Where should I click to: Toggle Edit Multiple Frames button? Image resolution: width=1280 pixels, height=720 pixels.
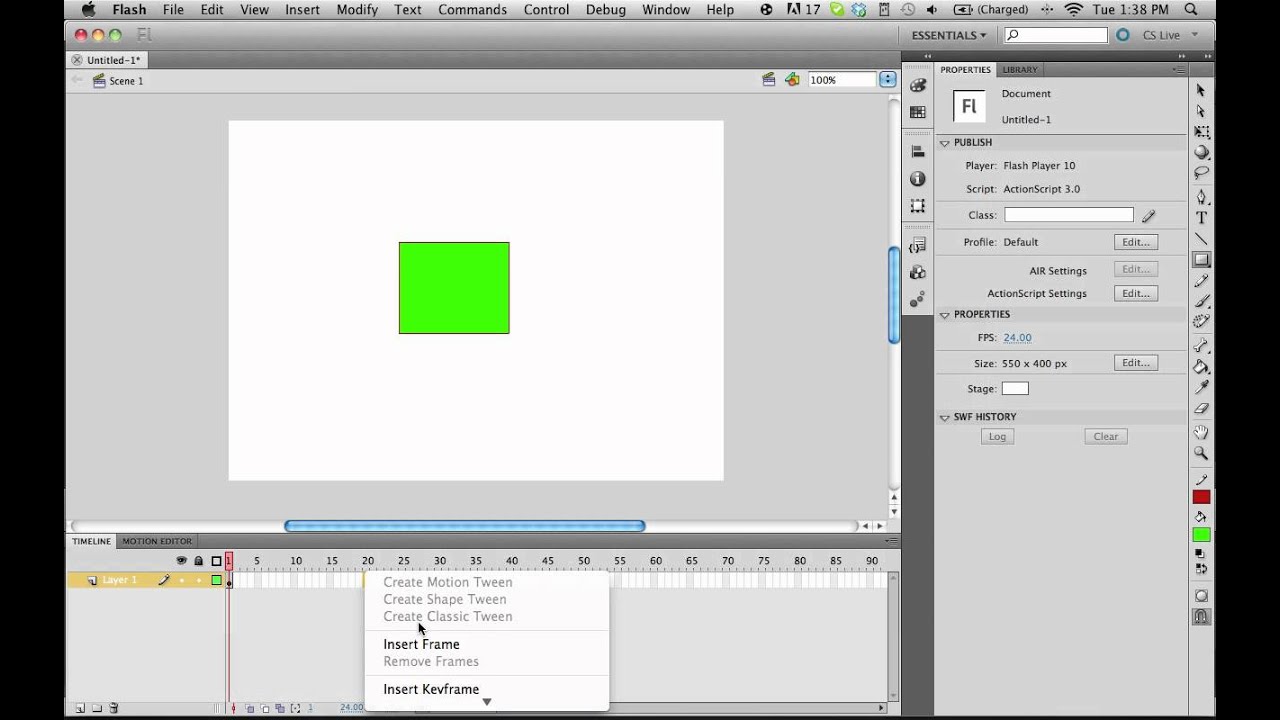click(280, 708)
